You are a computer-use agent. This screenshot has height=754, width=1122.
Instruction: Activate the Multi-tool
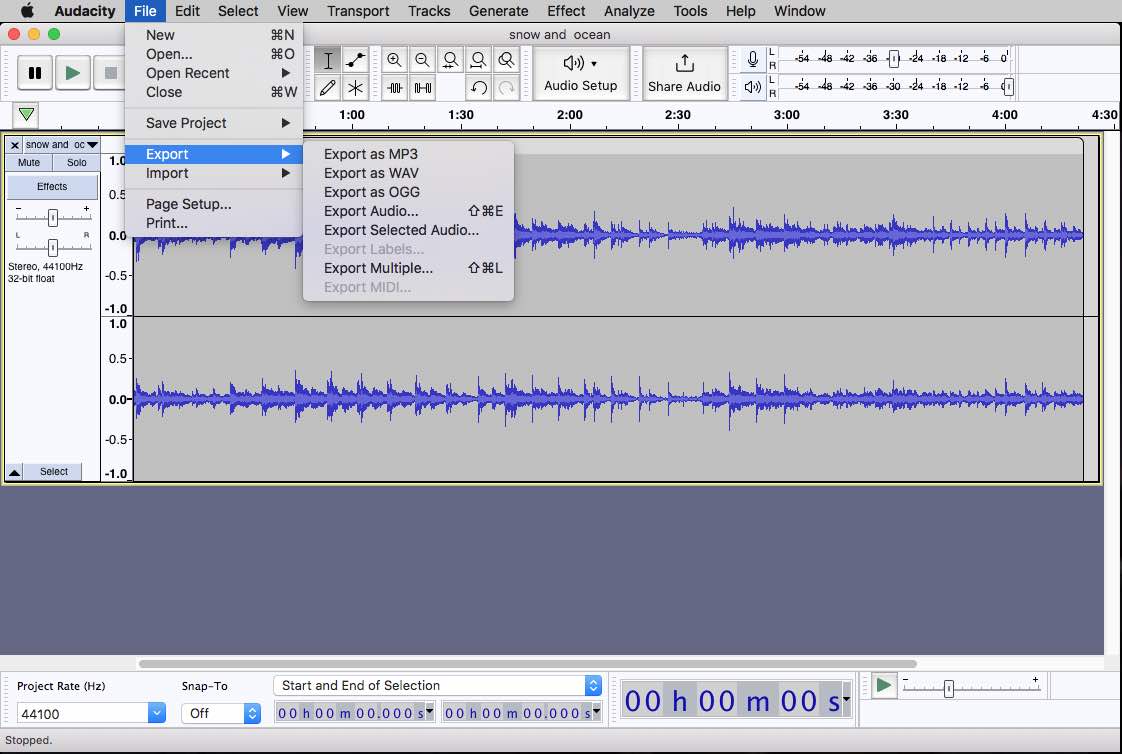(355, 88)
